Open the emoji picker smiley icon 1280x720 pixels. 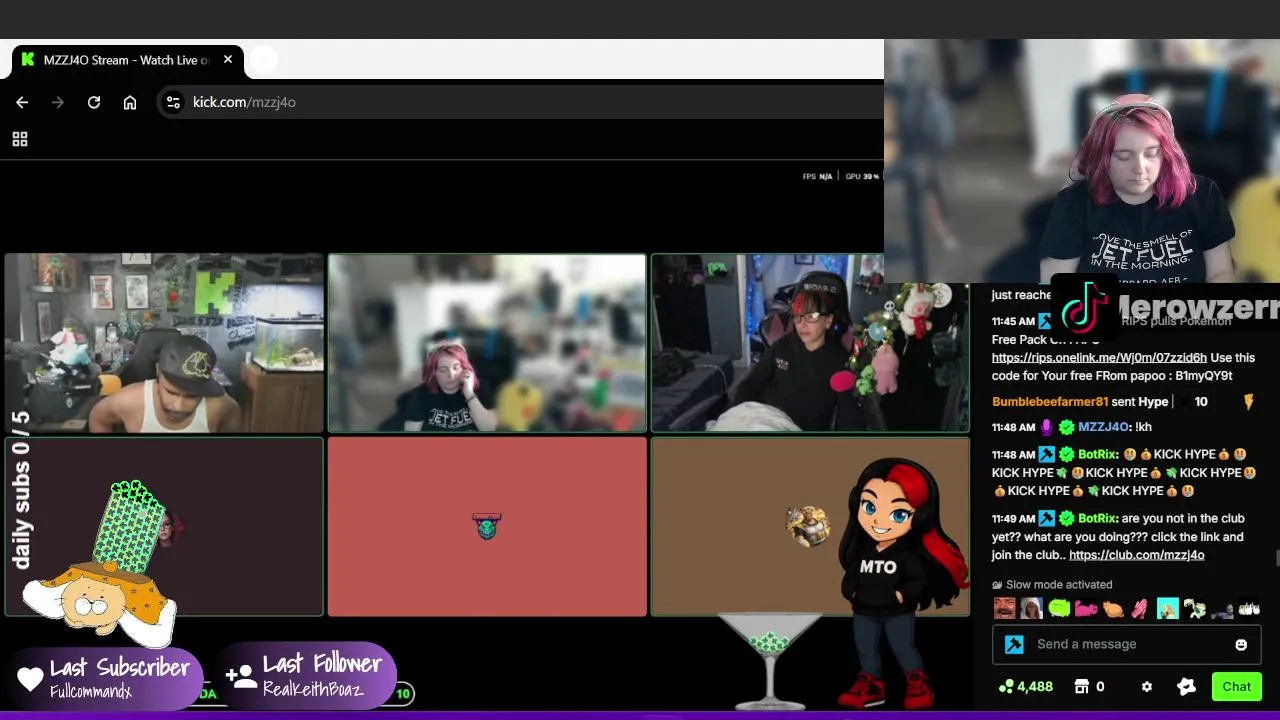coord(1241,645)
